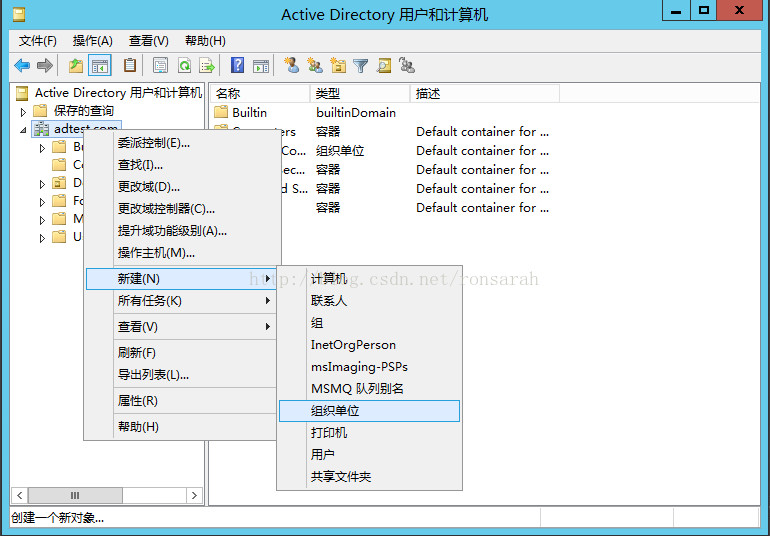This screenshot has width=770, height=536.
Task: Click the tree pane scrollbar right arrow
Action: [x=194, y=495]
